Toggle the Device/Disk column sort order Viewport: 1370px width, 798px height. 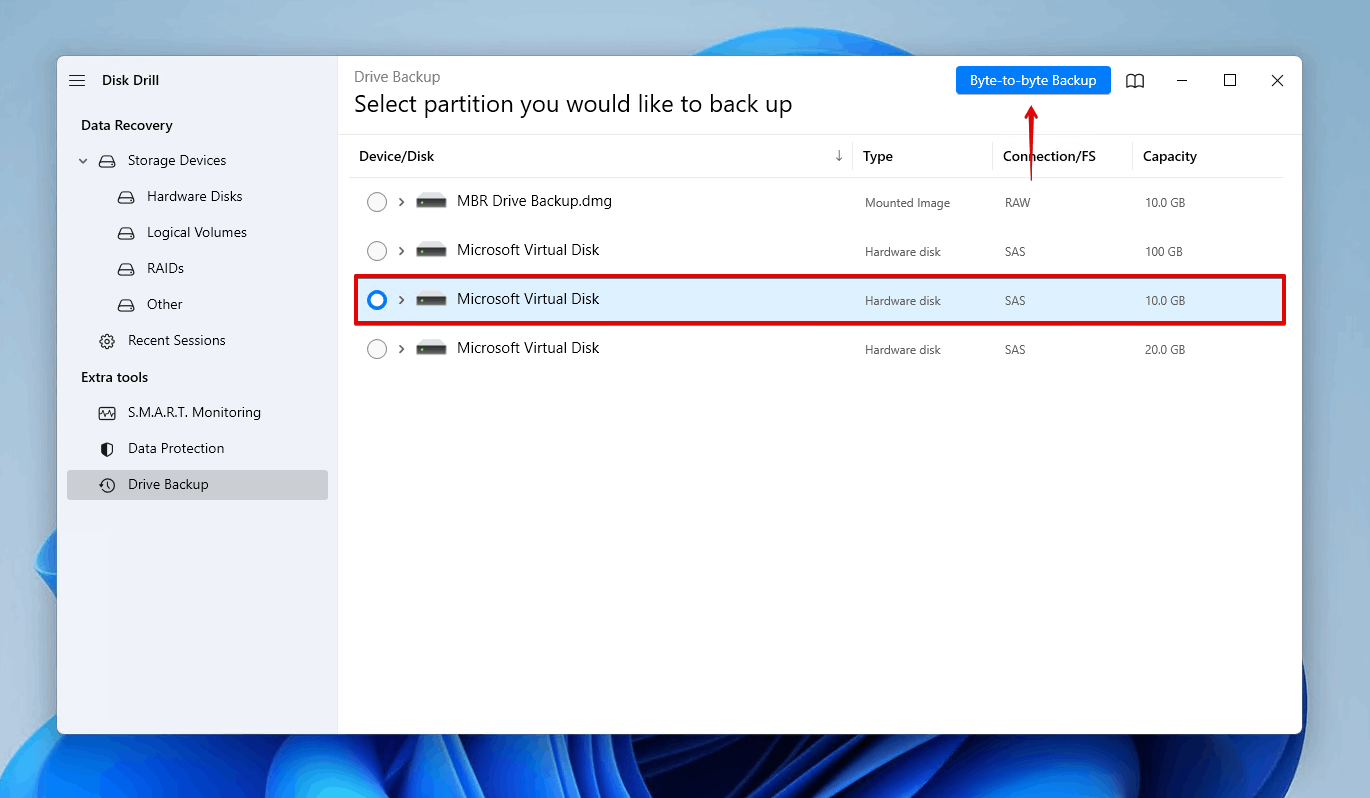click(x=839, y=156)
